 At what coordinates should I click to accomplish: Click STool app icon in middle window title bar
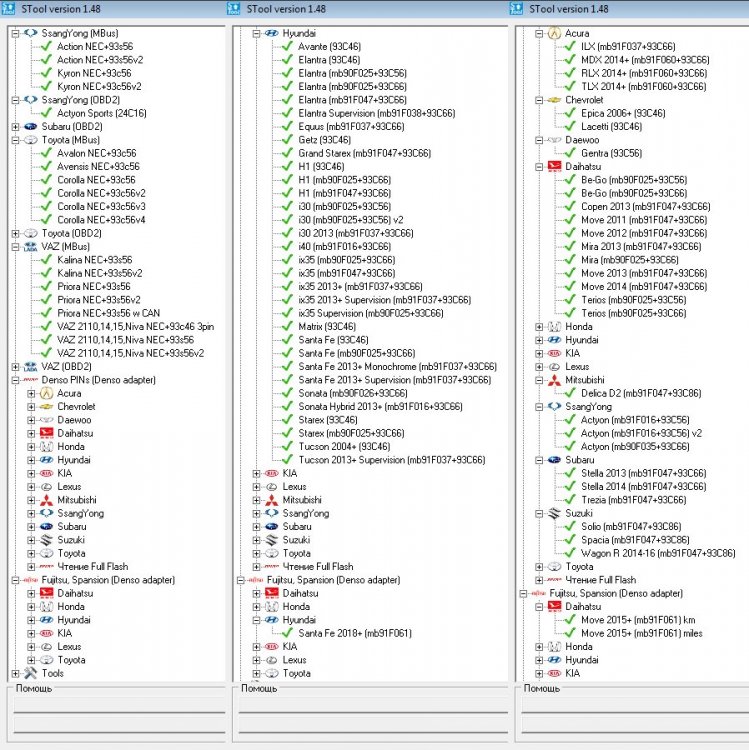click(x=233, y=8)
